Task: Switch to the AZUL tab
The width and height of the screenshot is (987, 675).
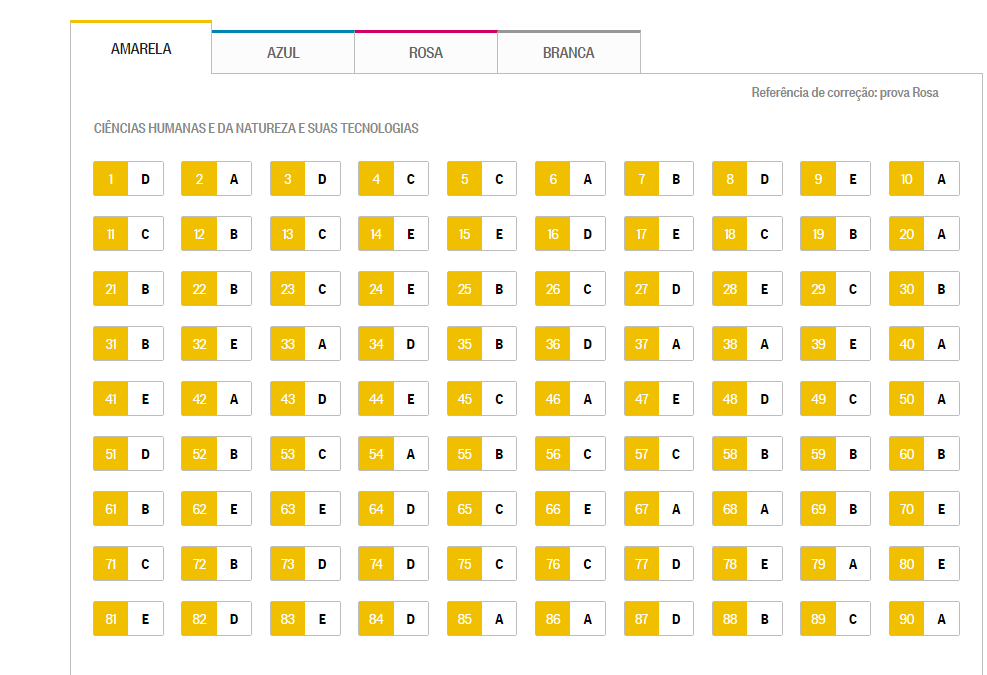Action: tap(283, 52)
